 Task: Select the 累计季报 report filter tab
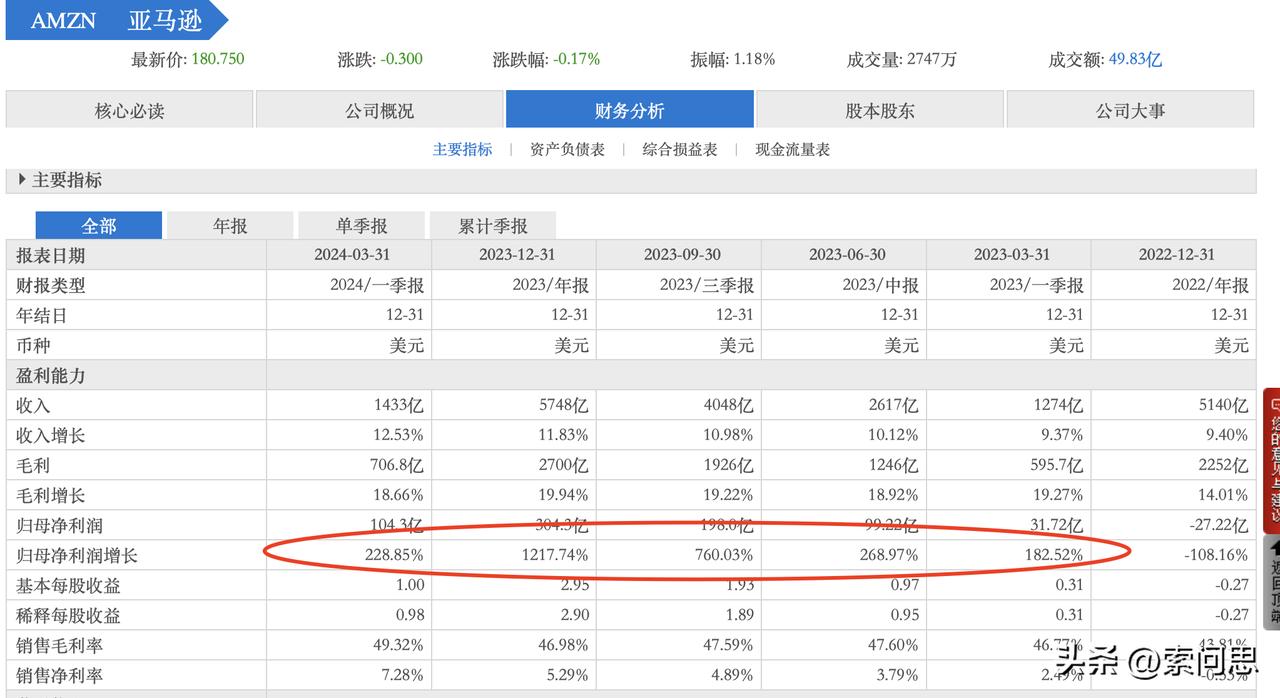(493, 226)
